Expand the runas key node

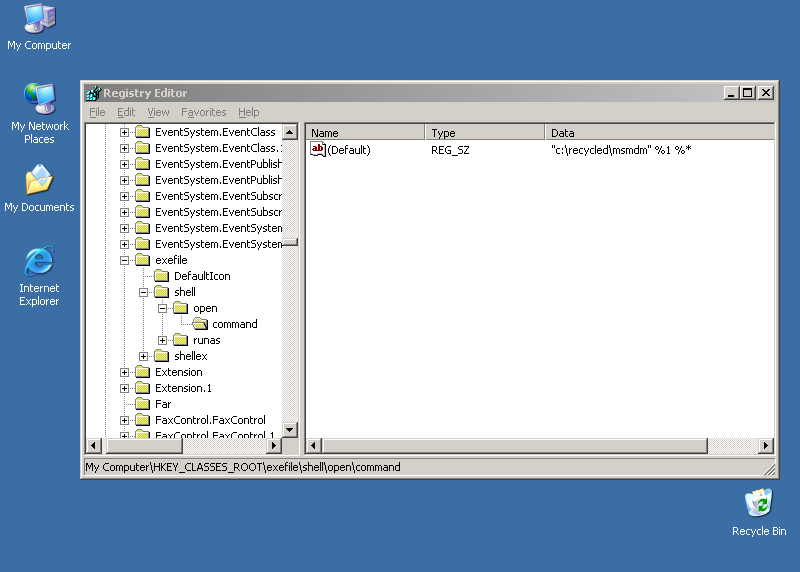coord(163,340)
